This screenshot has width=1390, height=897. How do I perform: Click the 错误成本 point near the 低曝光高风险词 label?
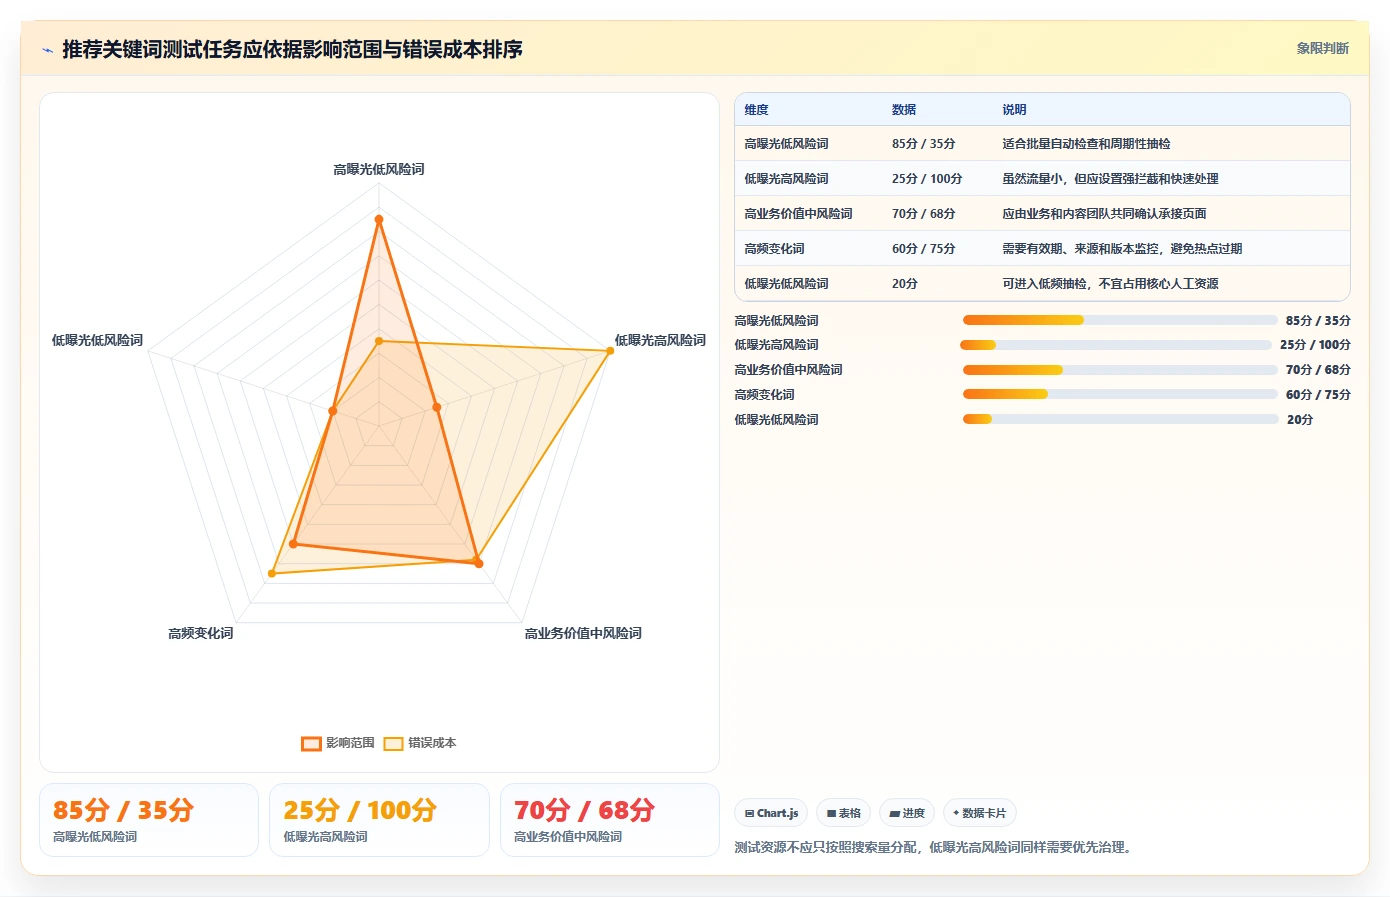pyautogui.click(x=610, y=350)
